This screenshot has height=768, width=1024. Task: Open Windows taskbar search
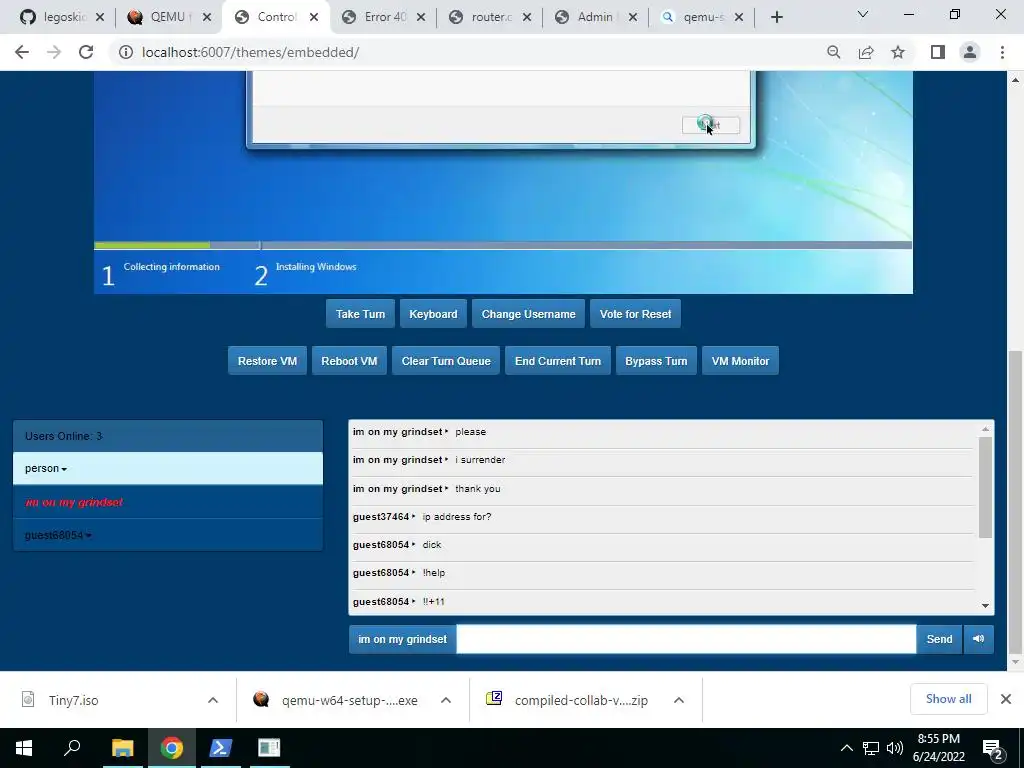pos(72,748)
